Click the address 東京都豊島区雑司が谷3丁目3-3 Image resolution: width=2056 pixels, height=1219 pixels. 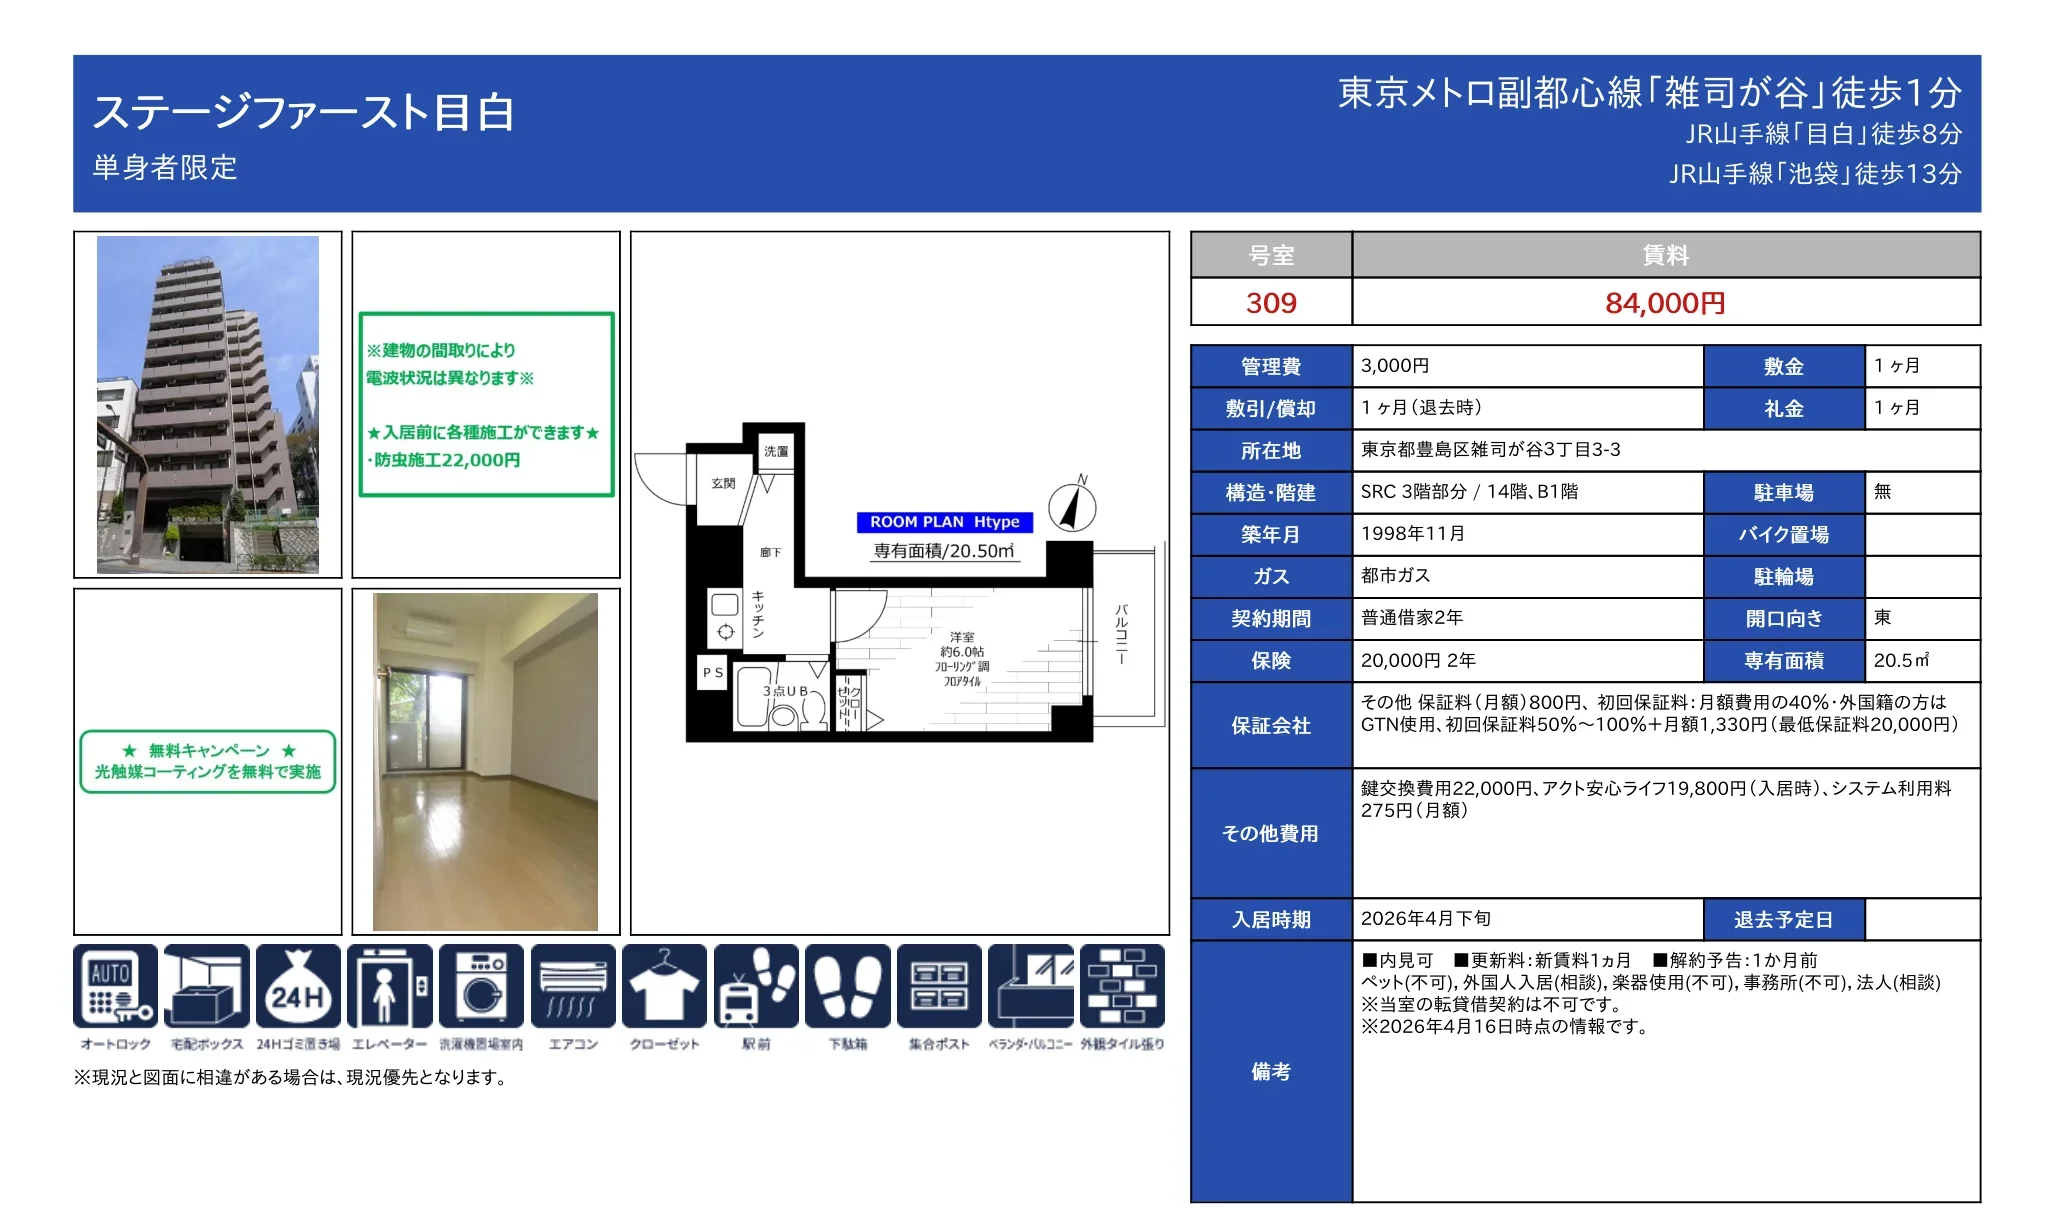[x=1490, y=450]
